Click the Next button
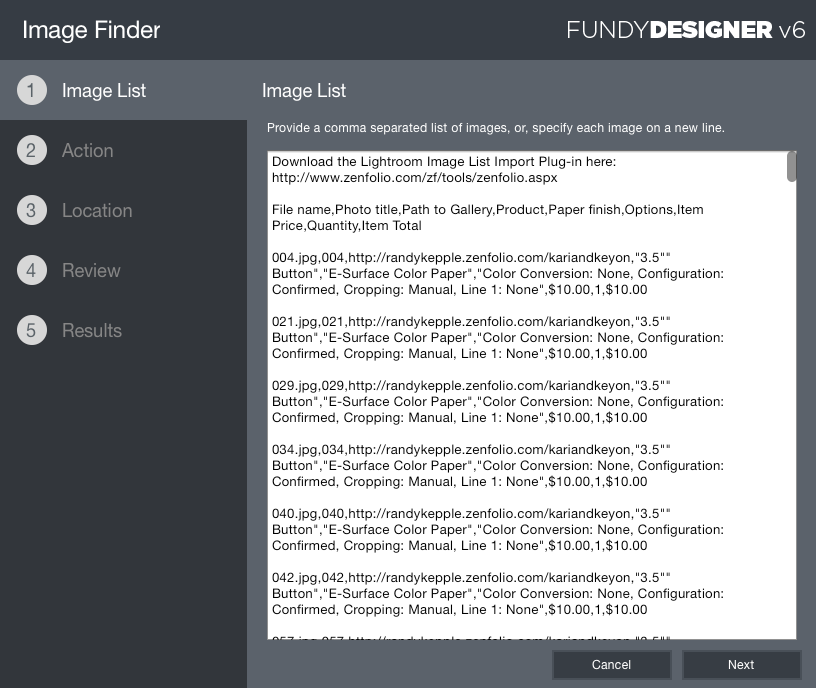 click(741, 665)
